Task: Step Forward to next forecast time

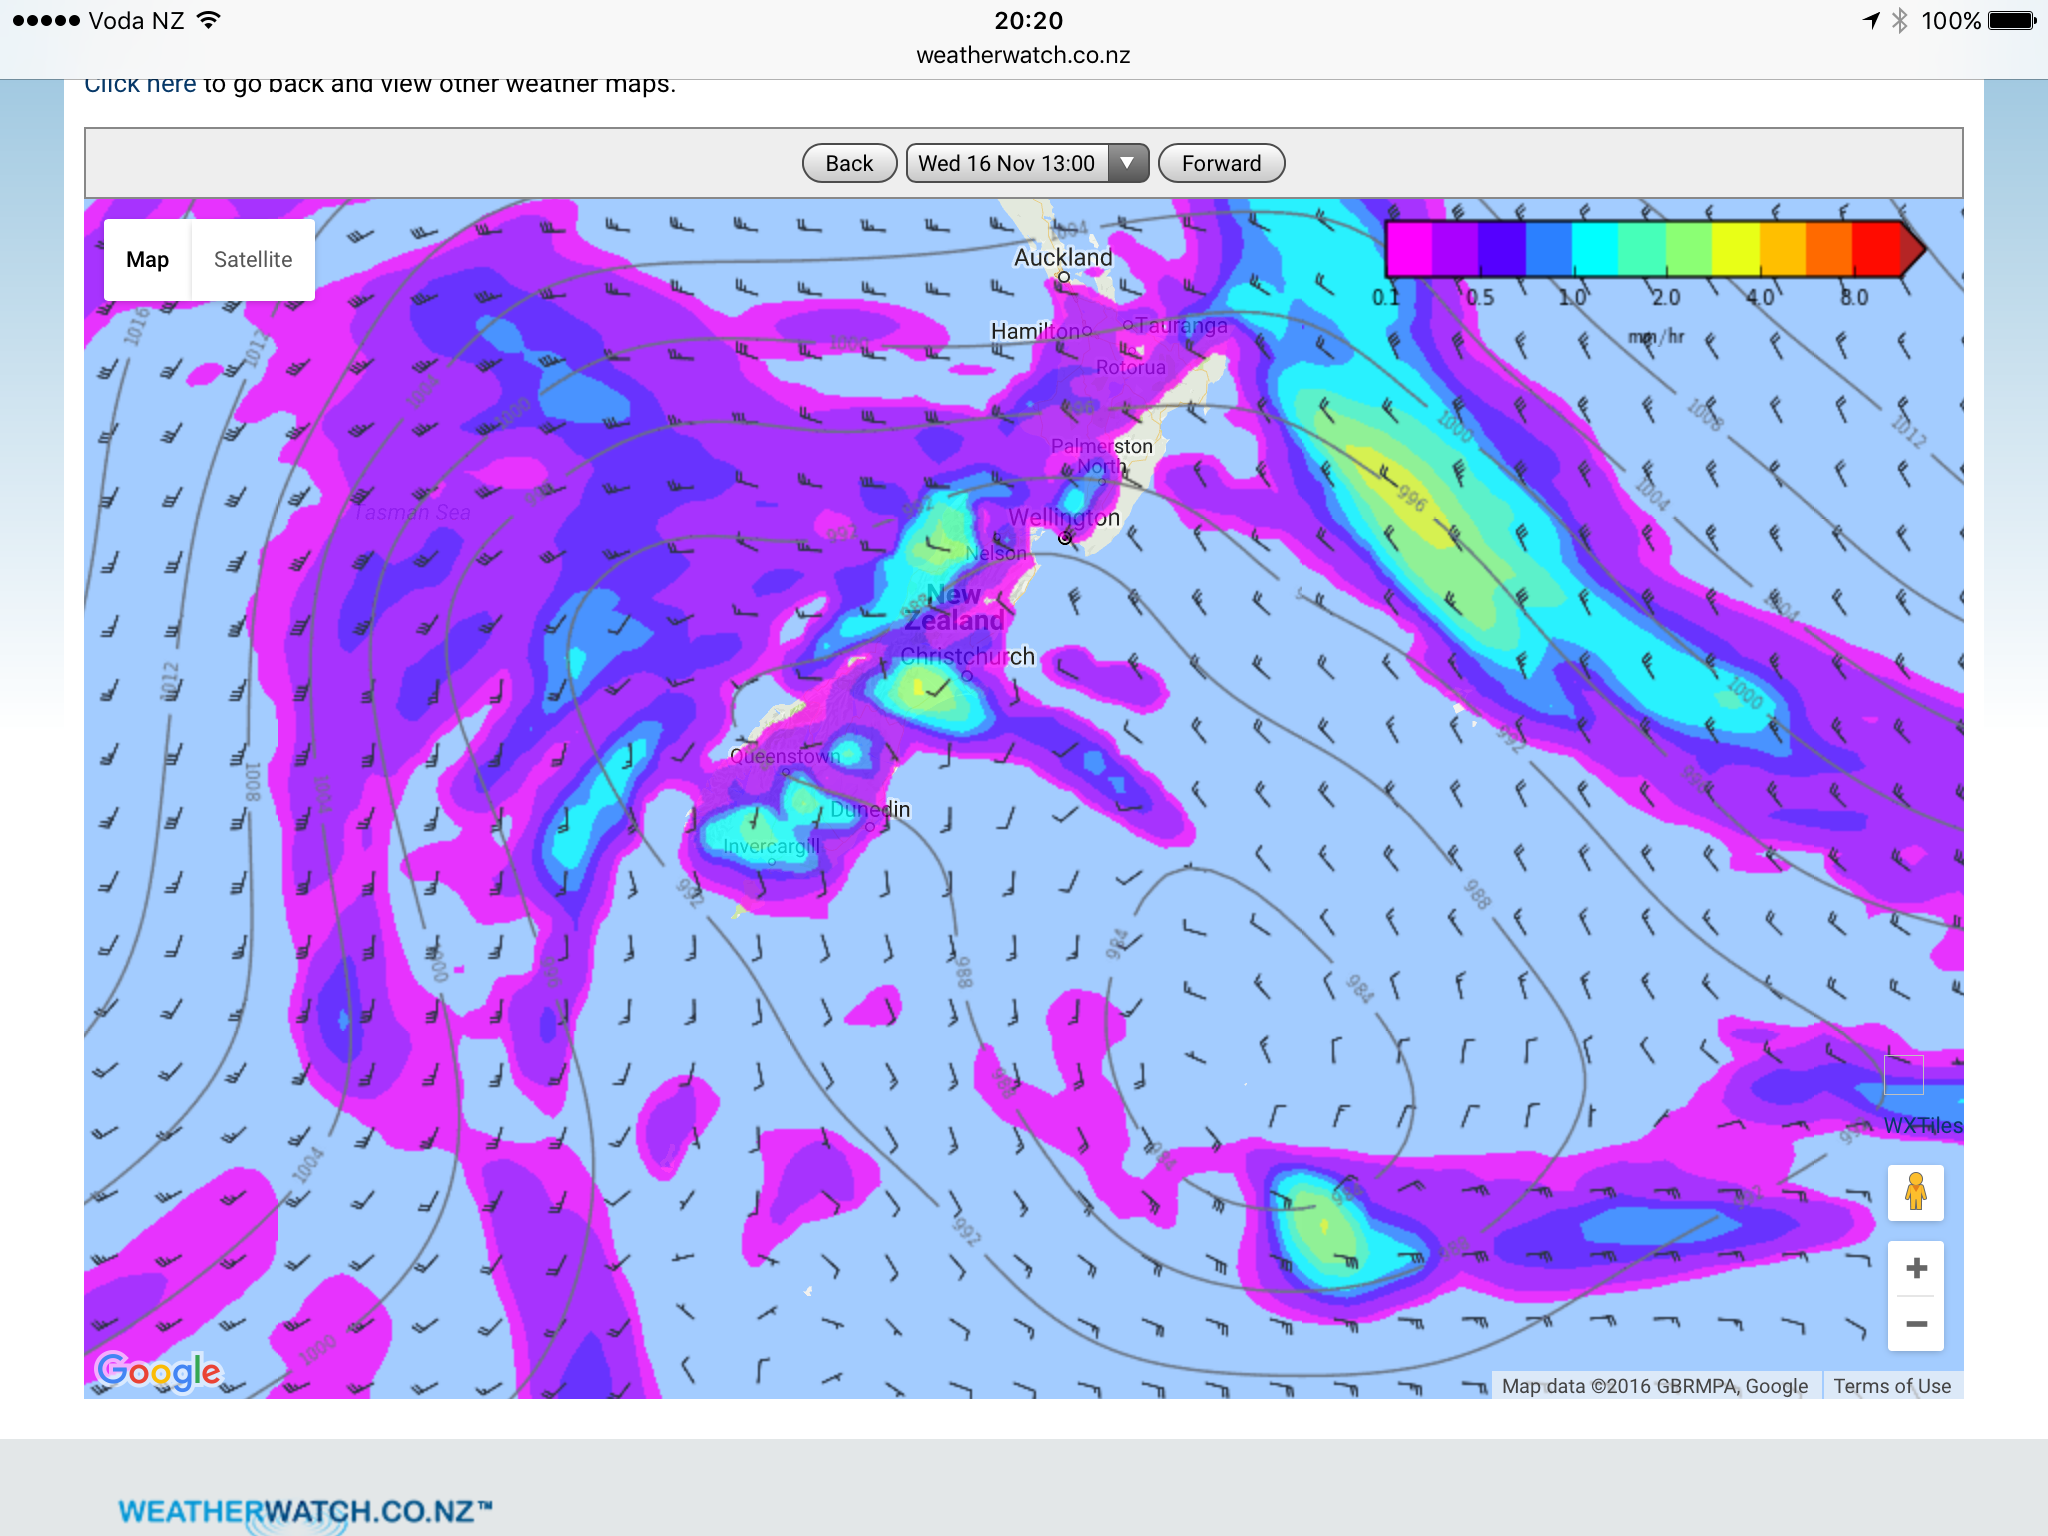Action: pyautogui.click(x=1221, y=163)
